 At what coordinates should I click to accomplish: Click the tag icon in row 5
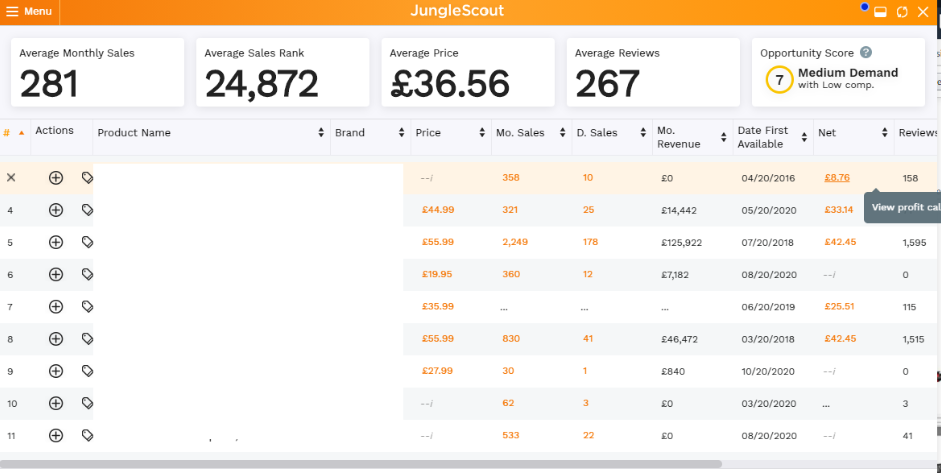coord(87,242)
